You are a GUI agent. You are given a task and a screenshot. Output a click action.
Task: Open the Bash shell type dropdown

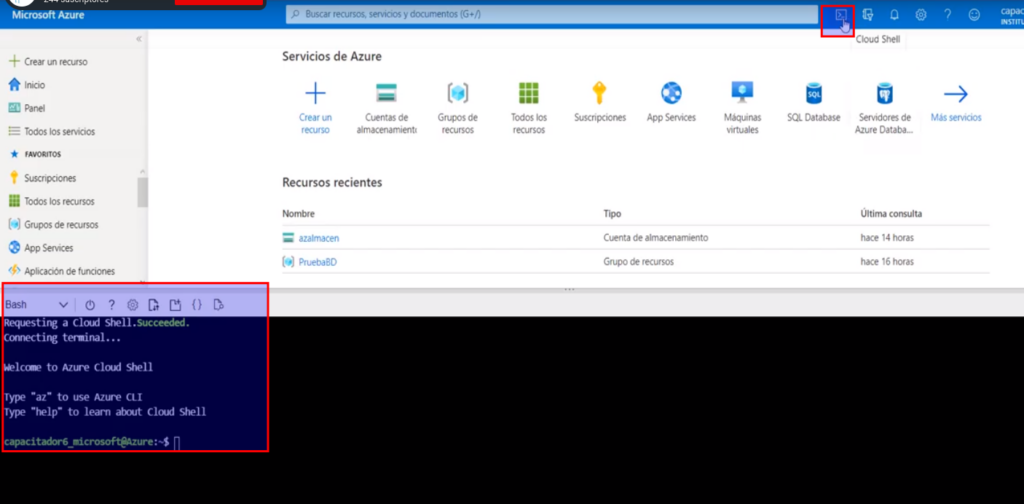[37, 305]
